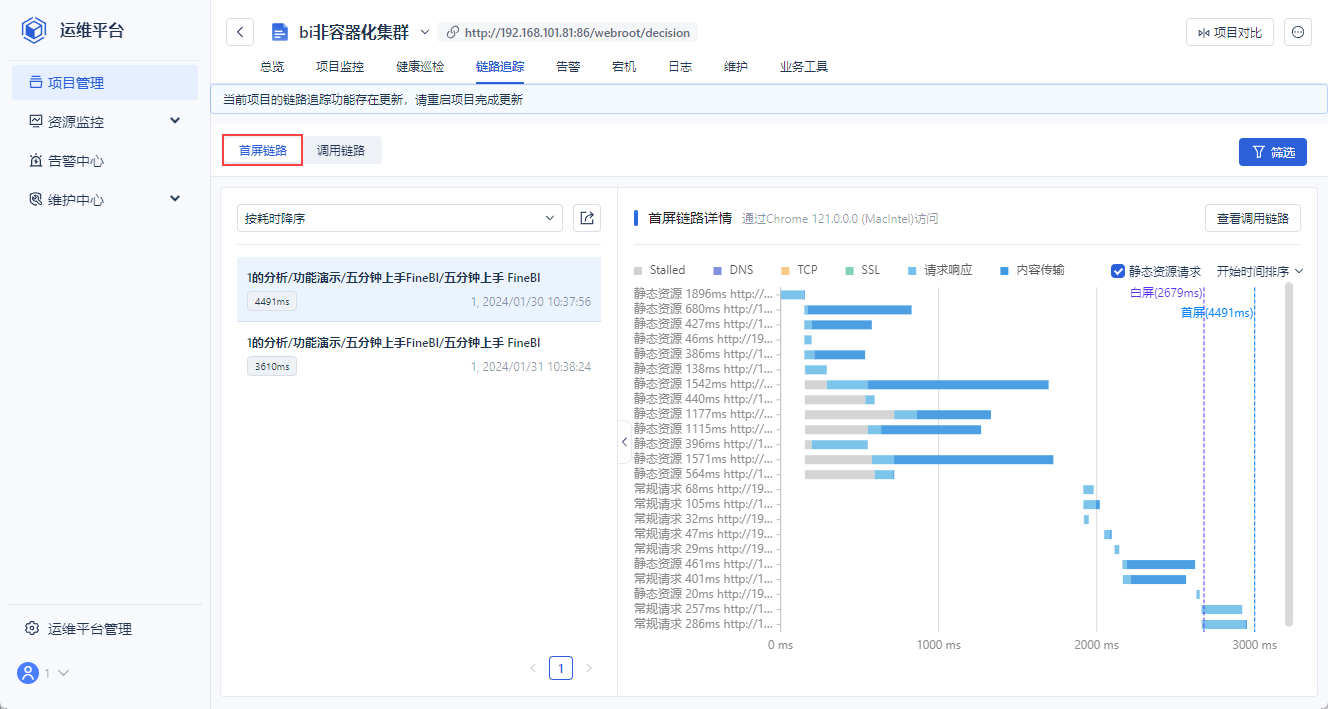Select the 3610ms trace record
This screenshot has width=1328, height=709.
tap(419, 354)
